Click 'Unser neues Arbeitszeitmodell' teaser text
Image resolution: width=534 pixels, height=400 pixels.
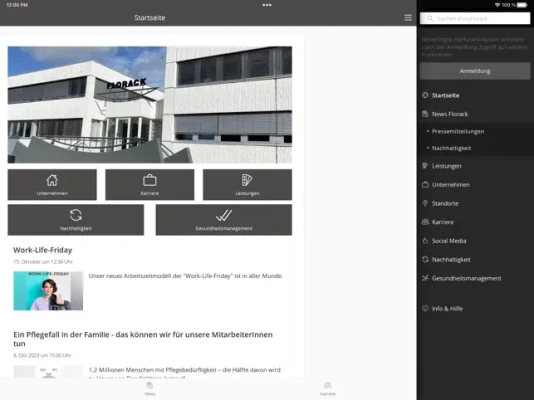(186, 276)
